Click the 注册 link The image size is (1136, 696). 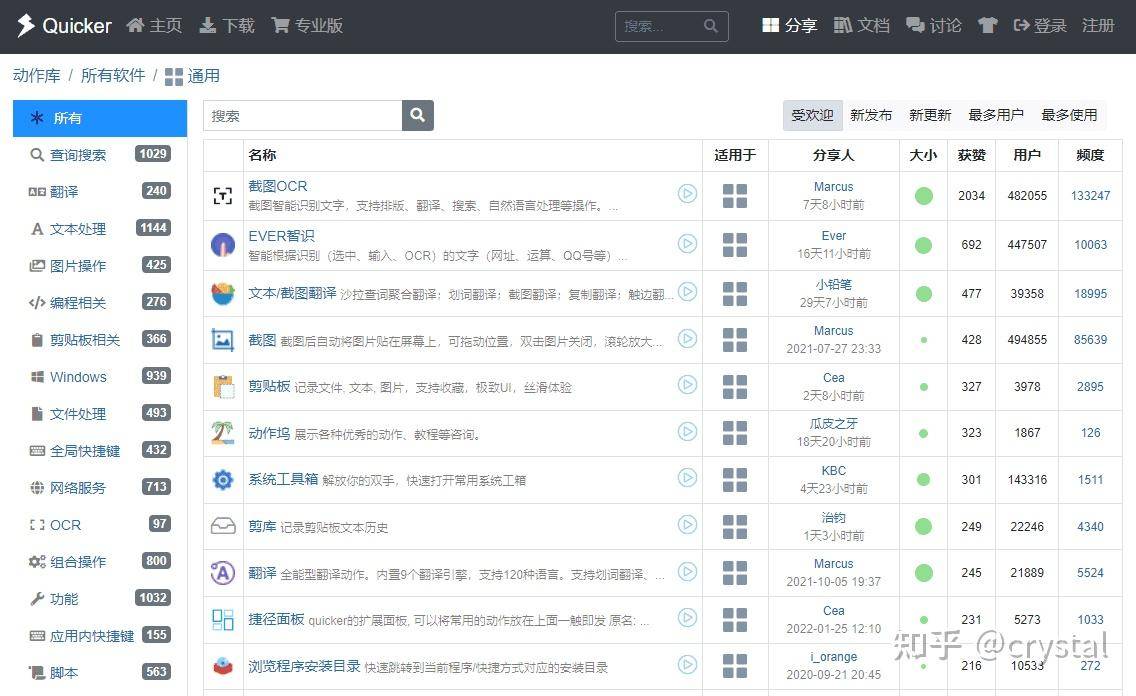pos(1098,26)
